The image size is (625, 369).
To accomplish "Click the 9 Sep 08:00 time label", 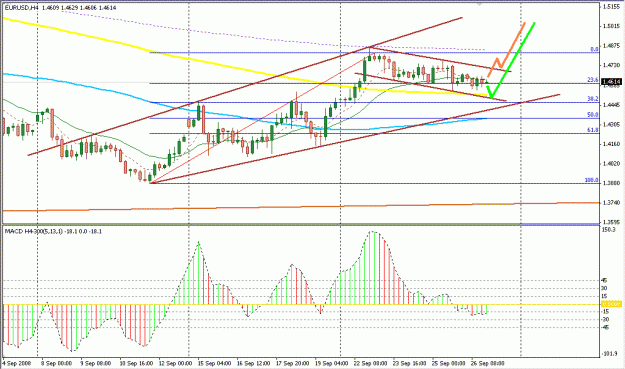I will 95,363.
